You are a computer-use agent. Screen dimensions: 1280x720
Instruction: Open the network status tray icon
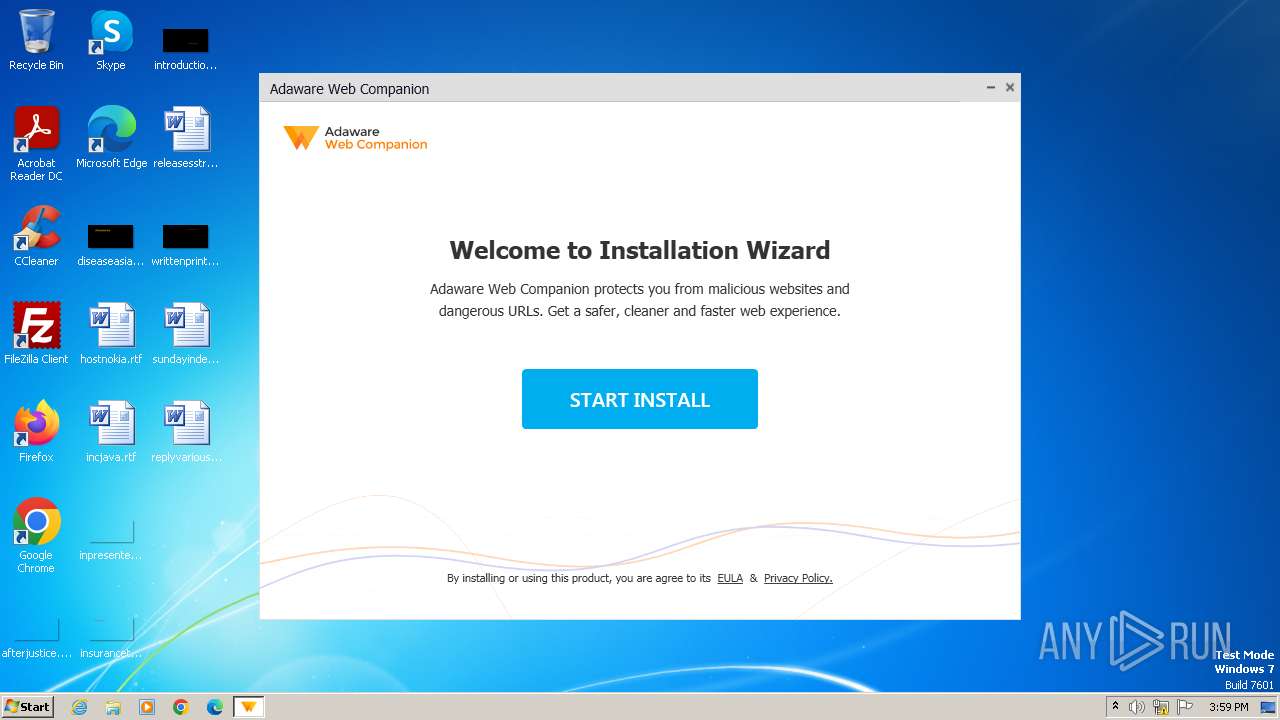1161,707
